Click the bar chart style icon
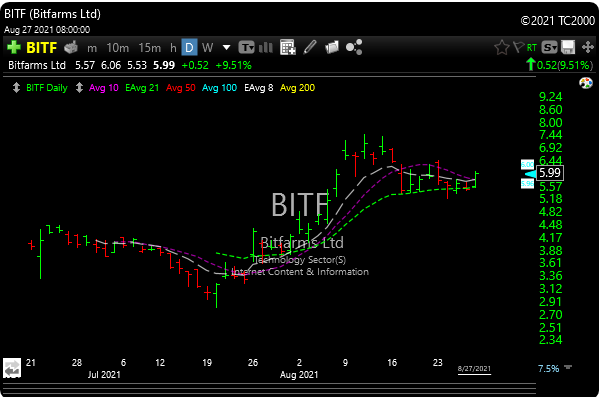This screenshot has height=397, width=599. click(266, 48)
